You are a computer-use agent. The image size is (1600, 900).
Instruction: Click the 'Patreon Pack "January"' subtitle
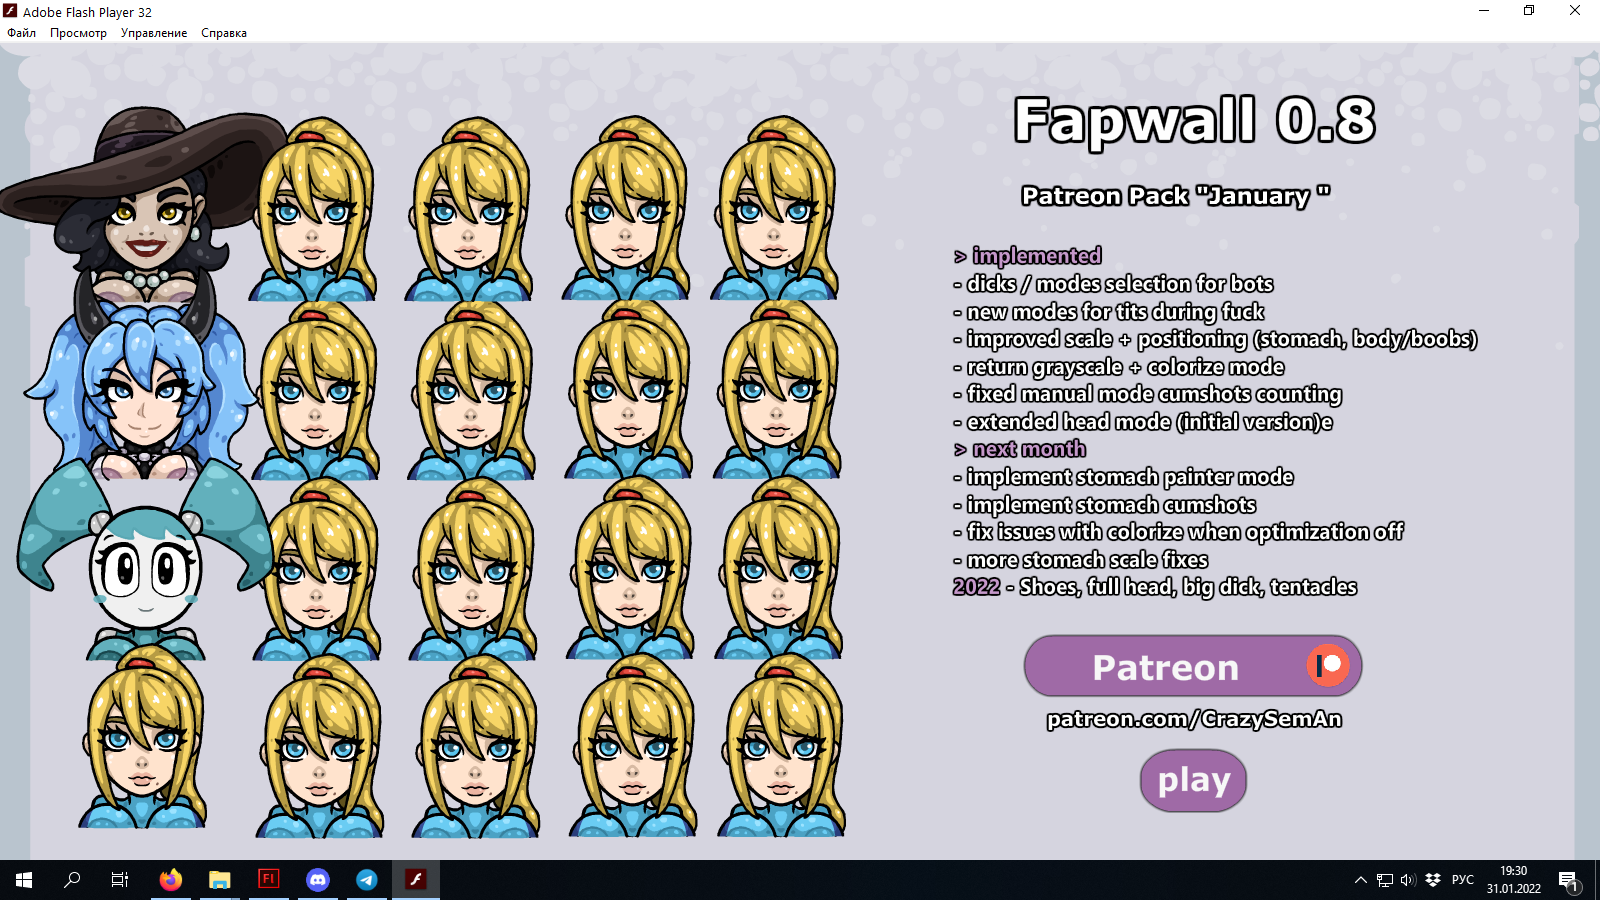(1176, 196)
